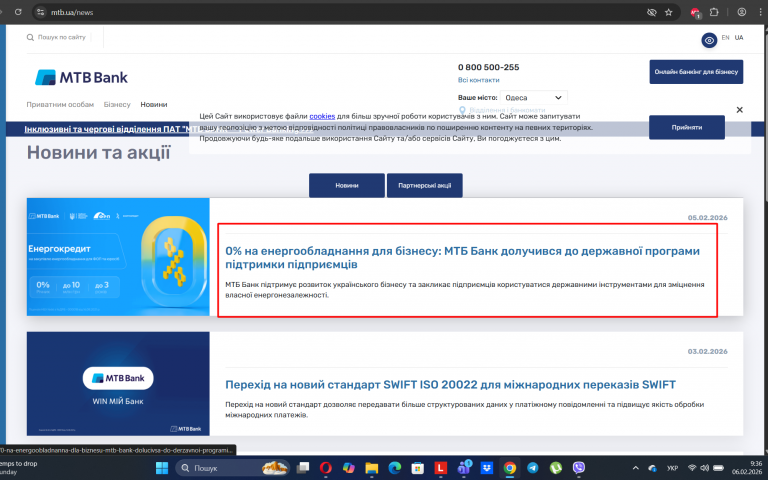
Task: Open uTorrent from the taskbar
Action: [555, 468]
